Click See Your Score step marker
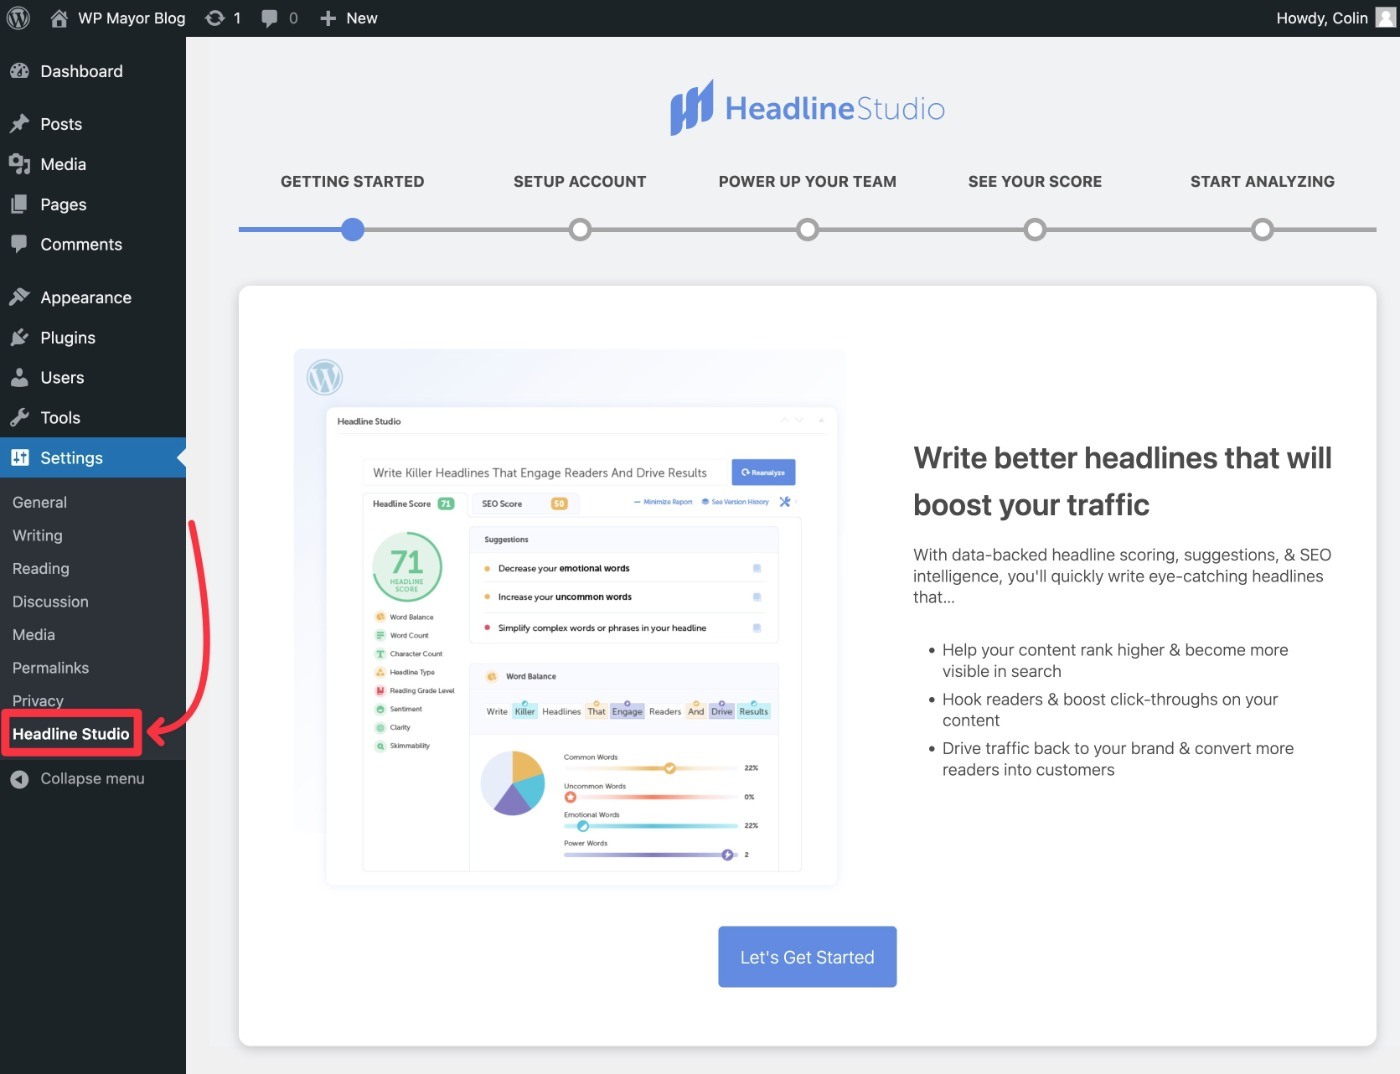 tap(1035, 229)
